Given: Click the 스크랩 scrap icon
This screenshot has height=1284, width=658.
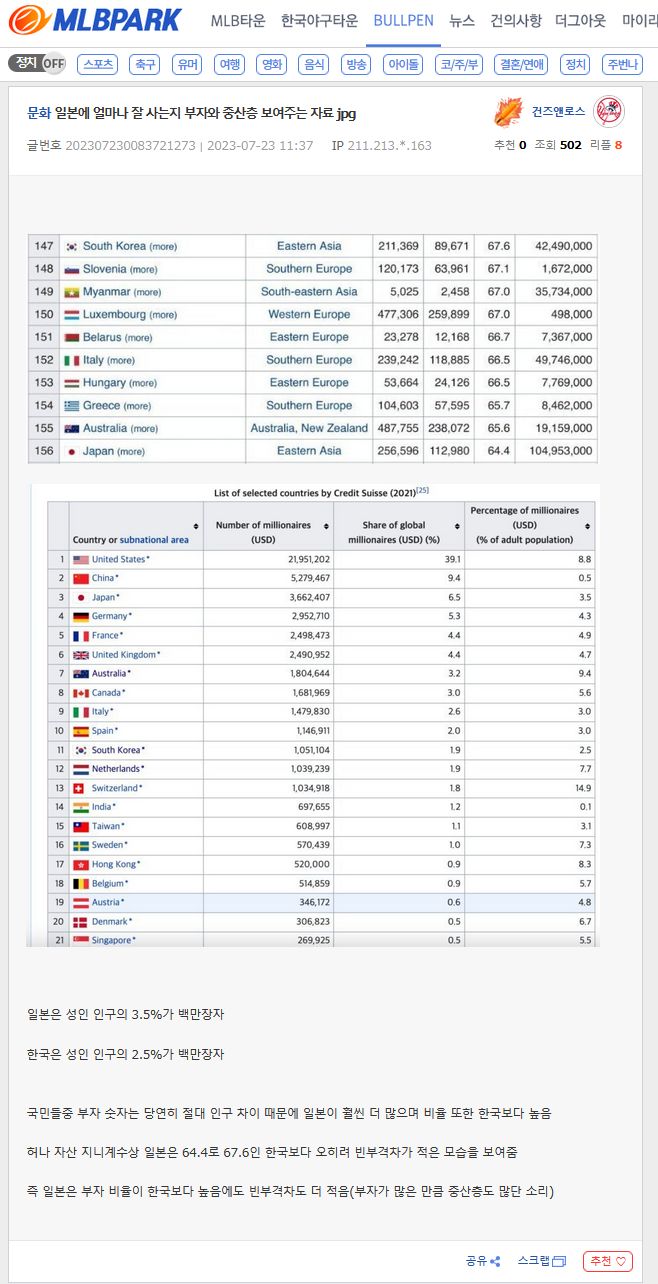Looking at the screenshot, I should click(559, 1261).
